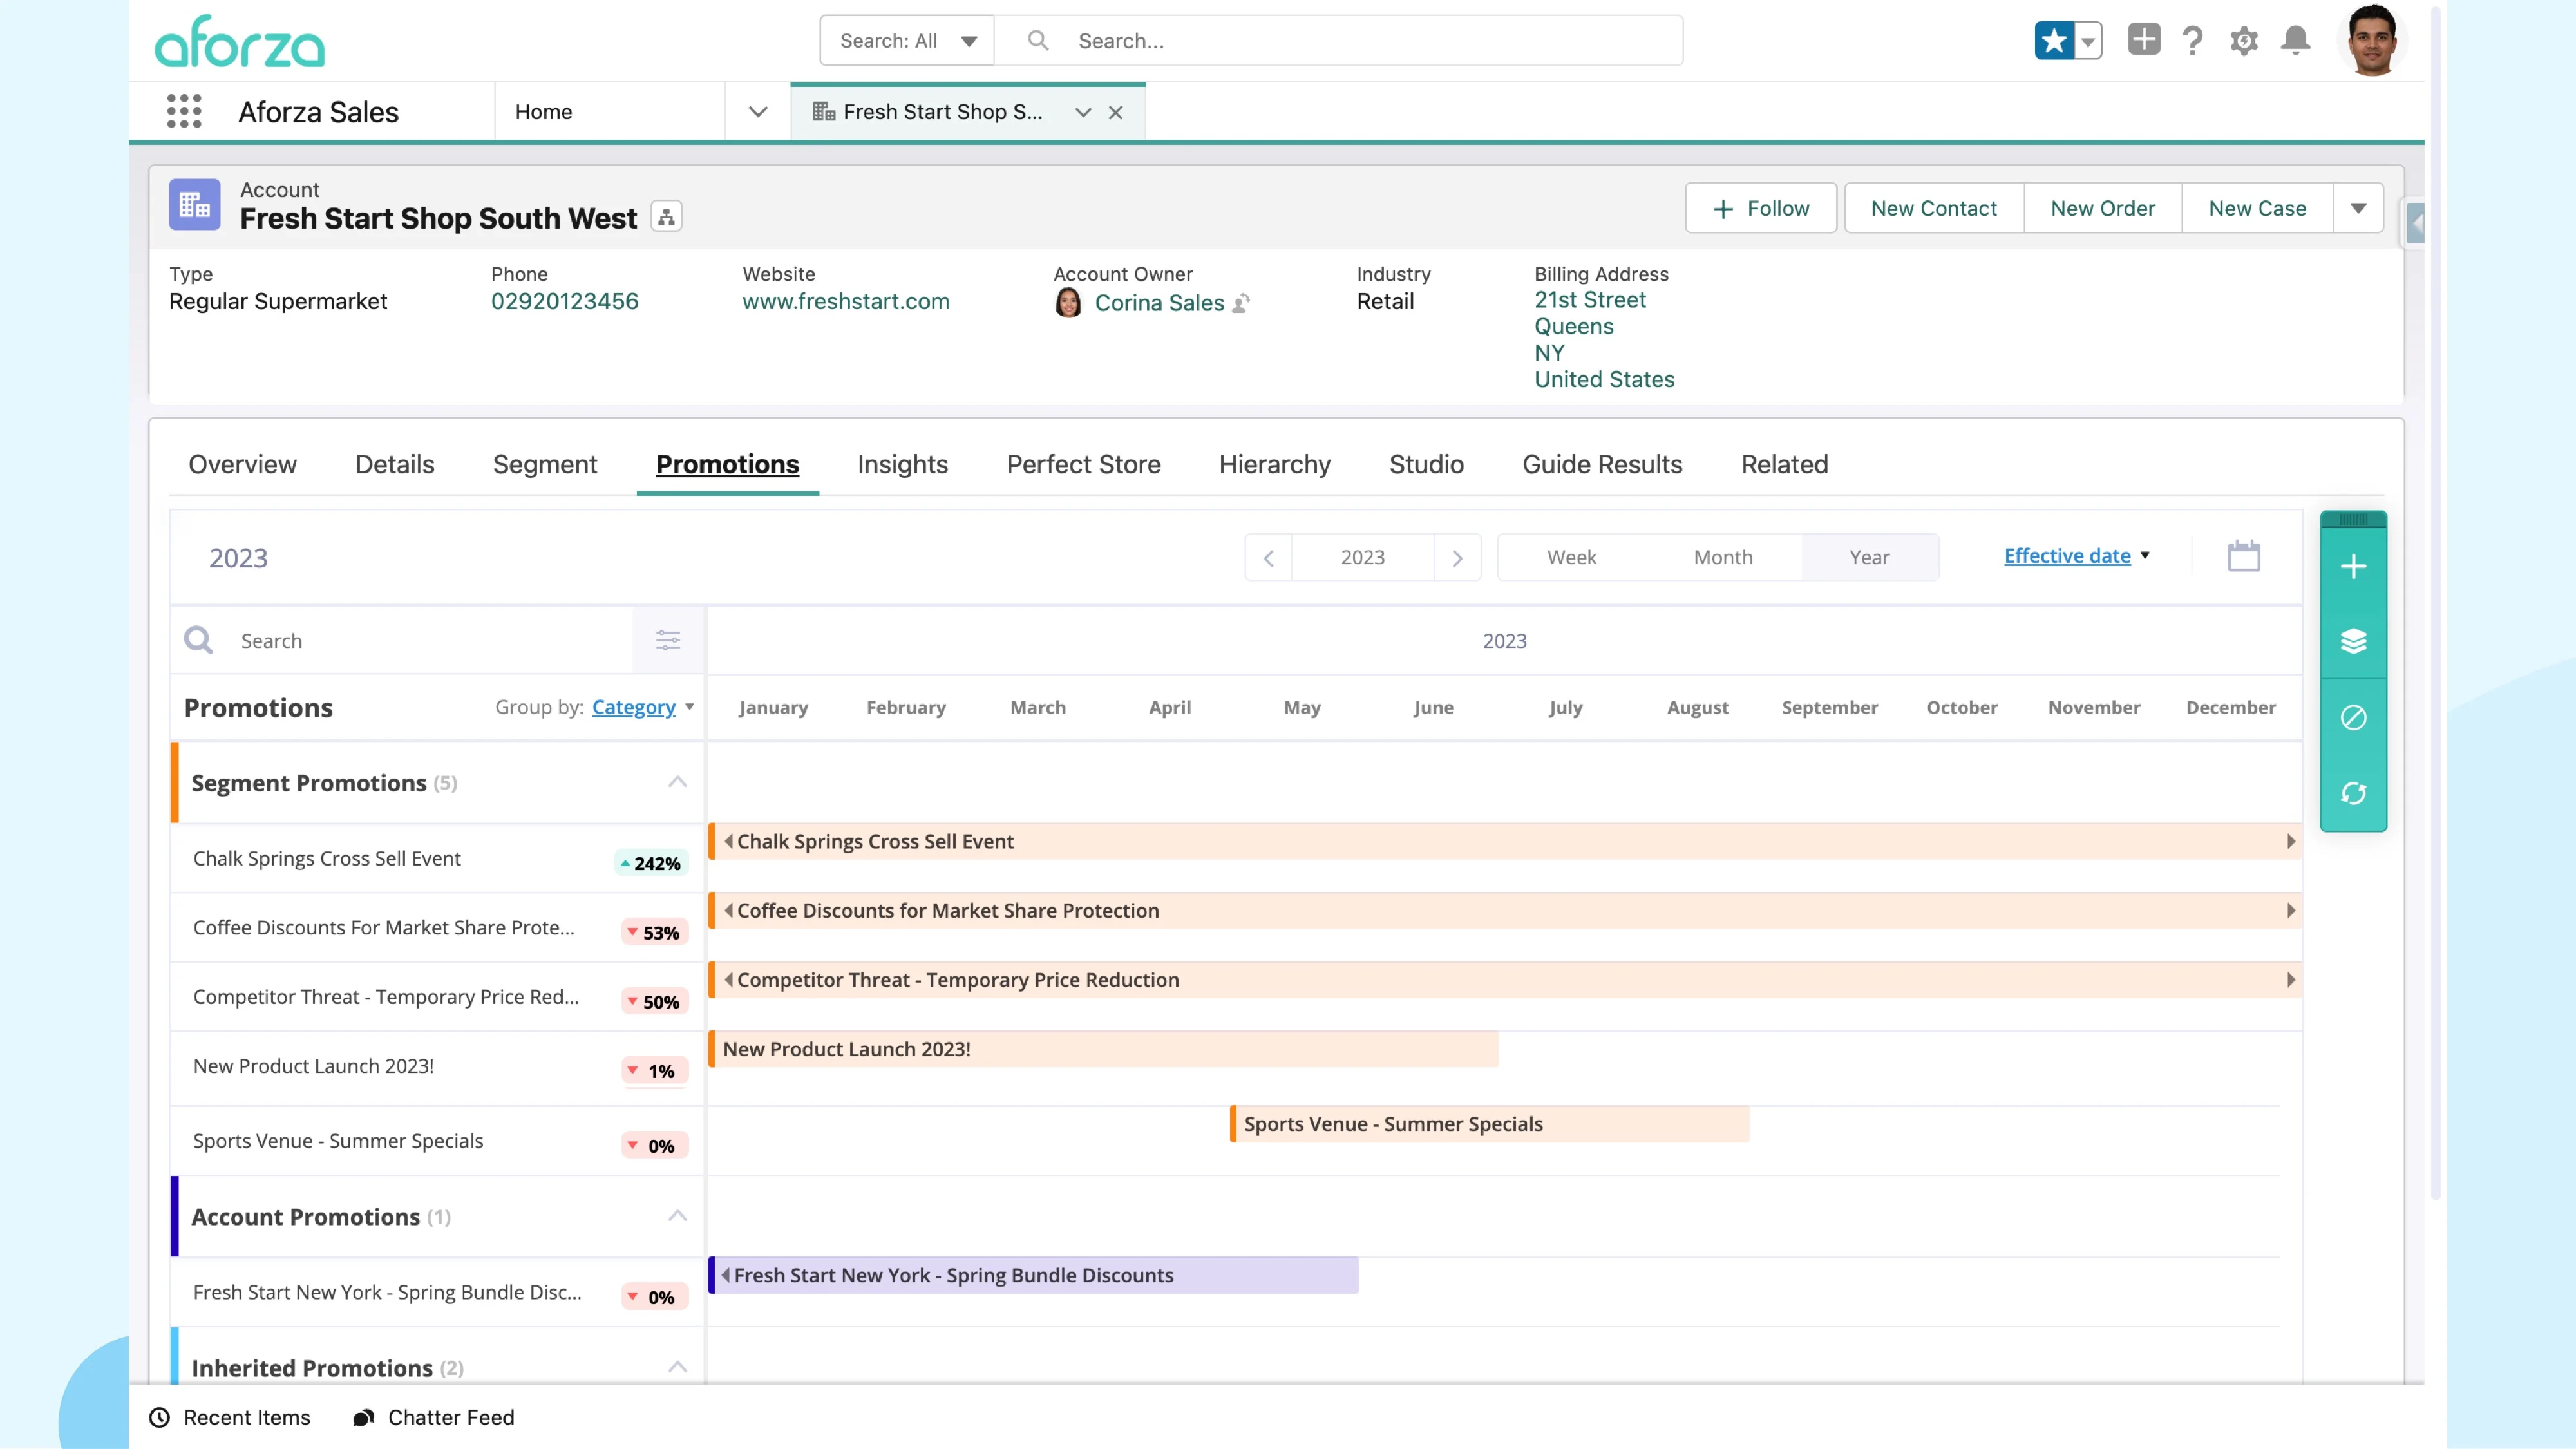Click the prohibited circle icon in toolbar

(2353, 717)
